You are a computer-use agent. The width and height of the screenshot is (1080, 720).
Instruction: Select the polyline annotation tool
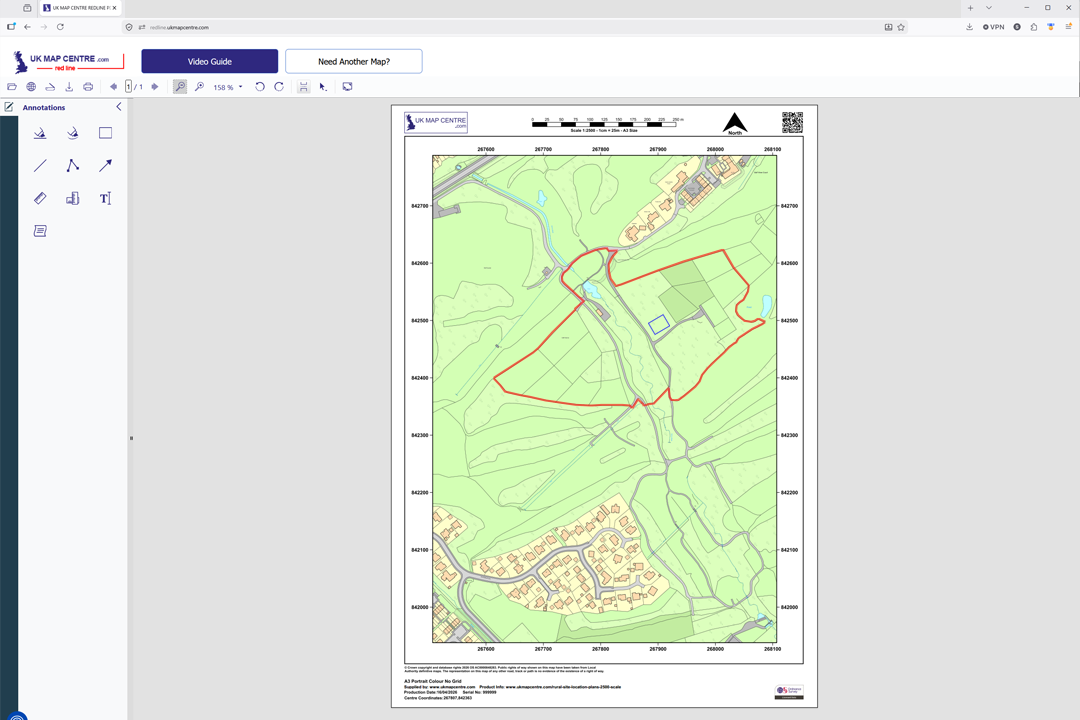coord(73,165)
